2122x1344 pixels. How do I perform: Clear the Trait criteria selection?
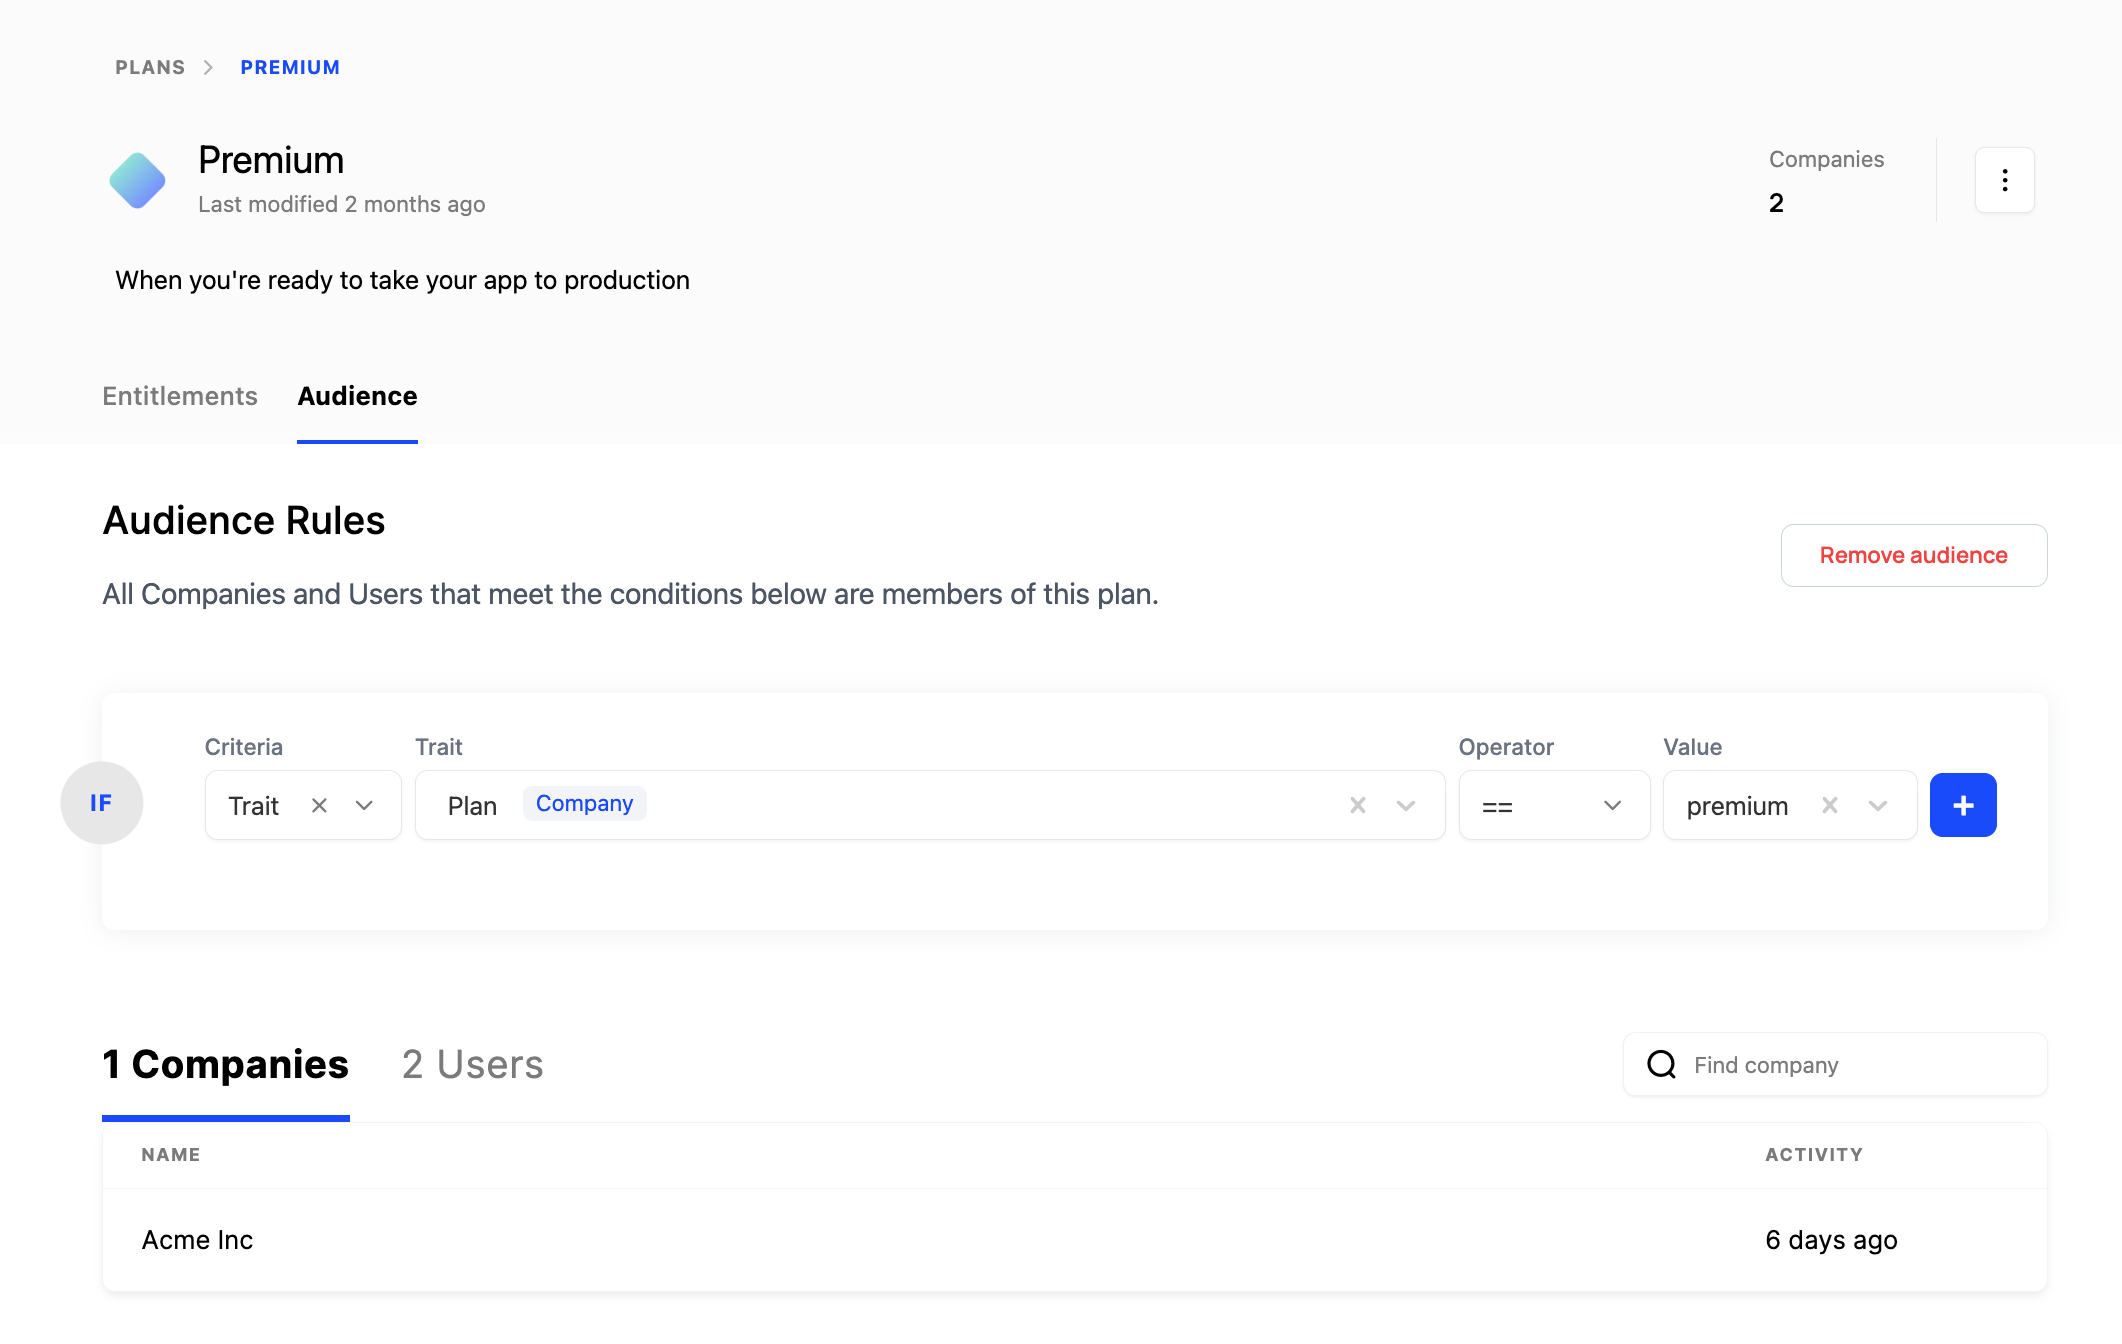[319, 805]
